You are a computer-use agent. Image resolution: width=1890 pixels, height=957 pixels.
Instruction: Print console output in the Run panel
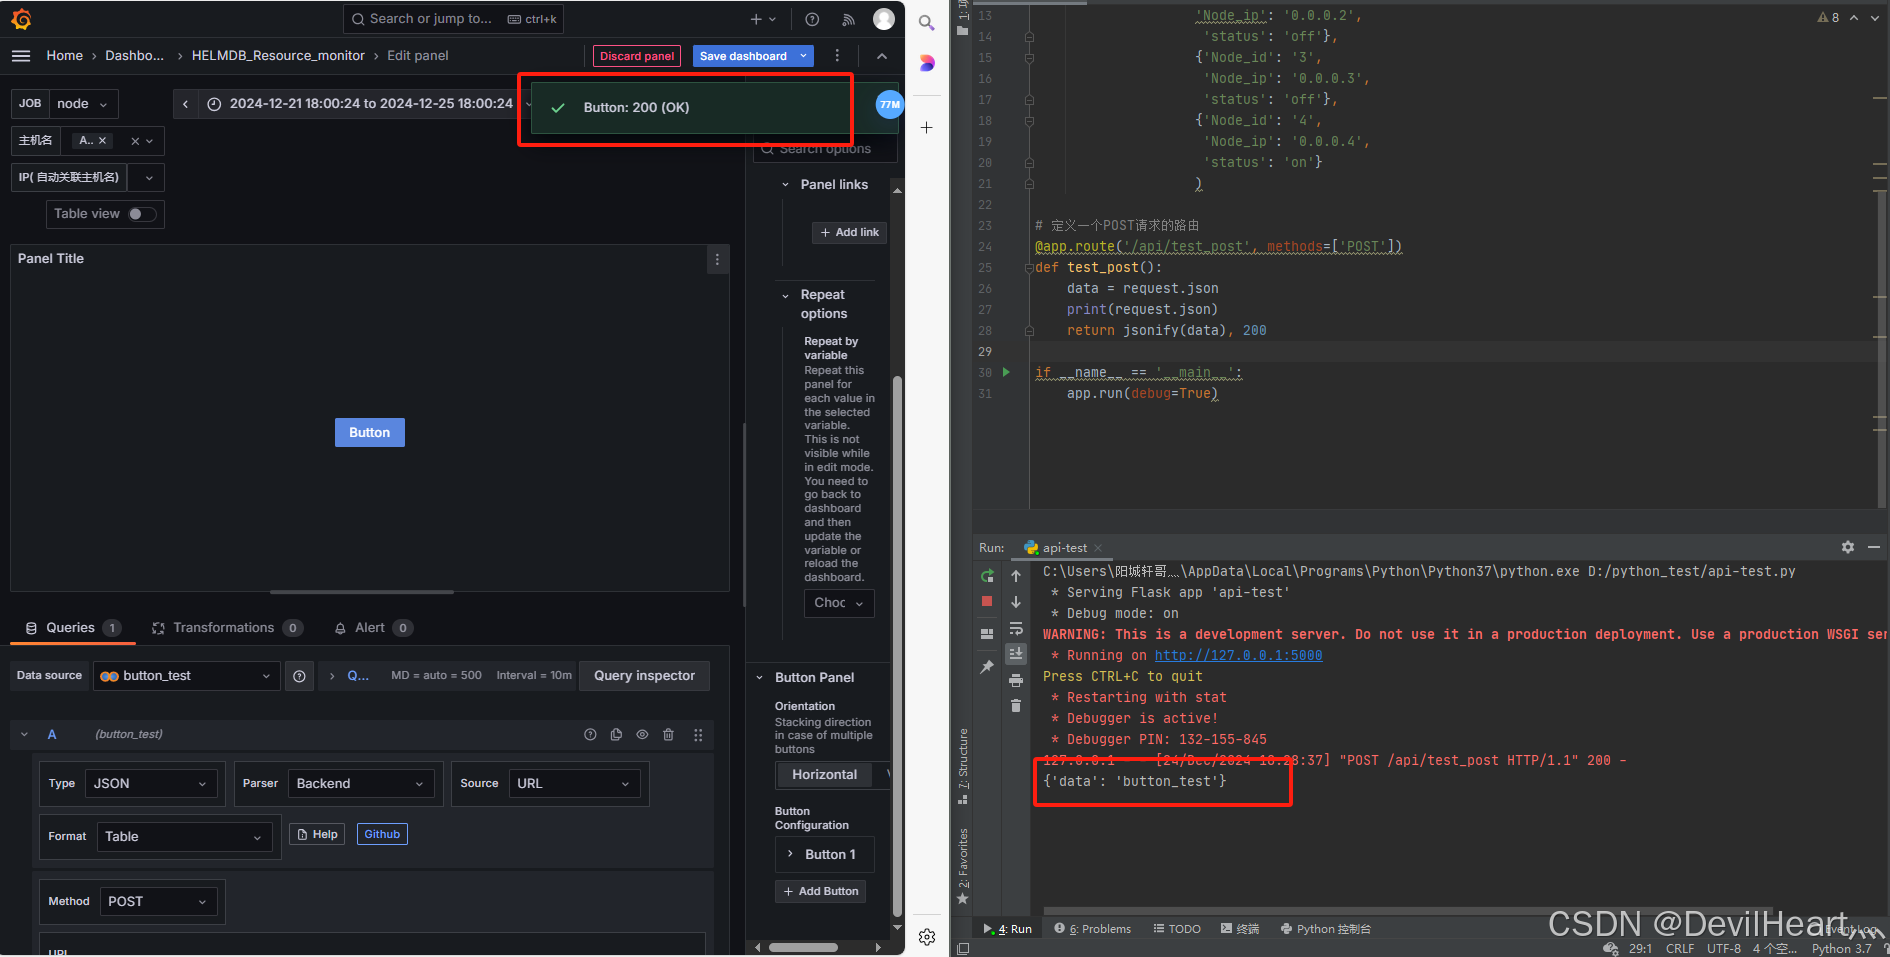(1016, 680)
